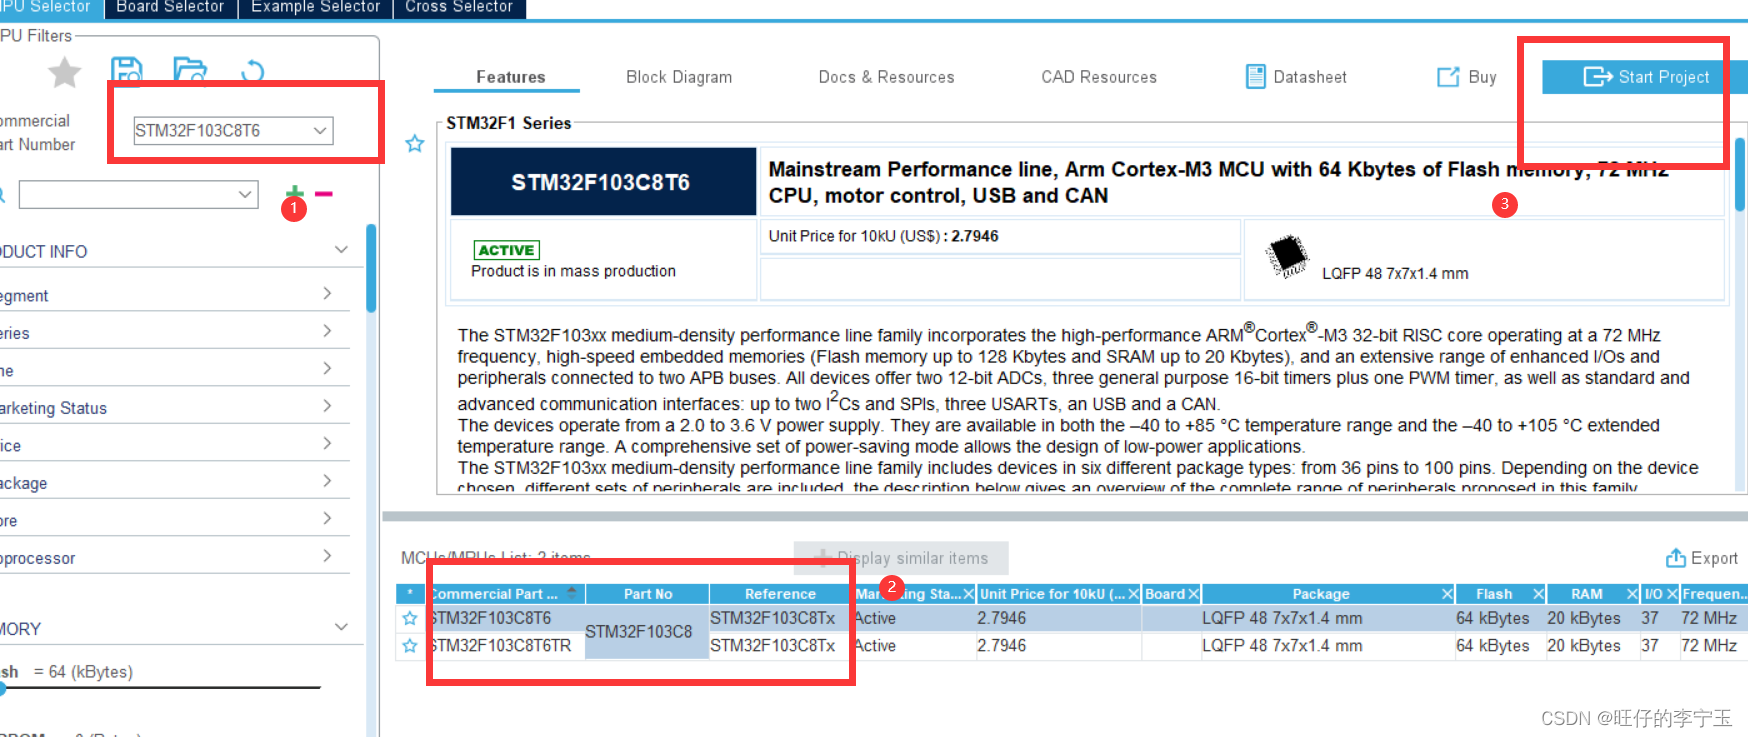Remove the Package column via its X
Image resolution: width=1748 pixels, height=737 pixels.
coord(1447,594)
